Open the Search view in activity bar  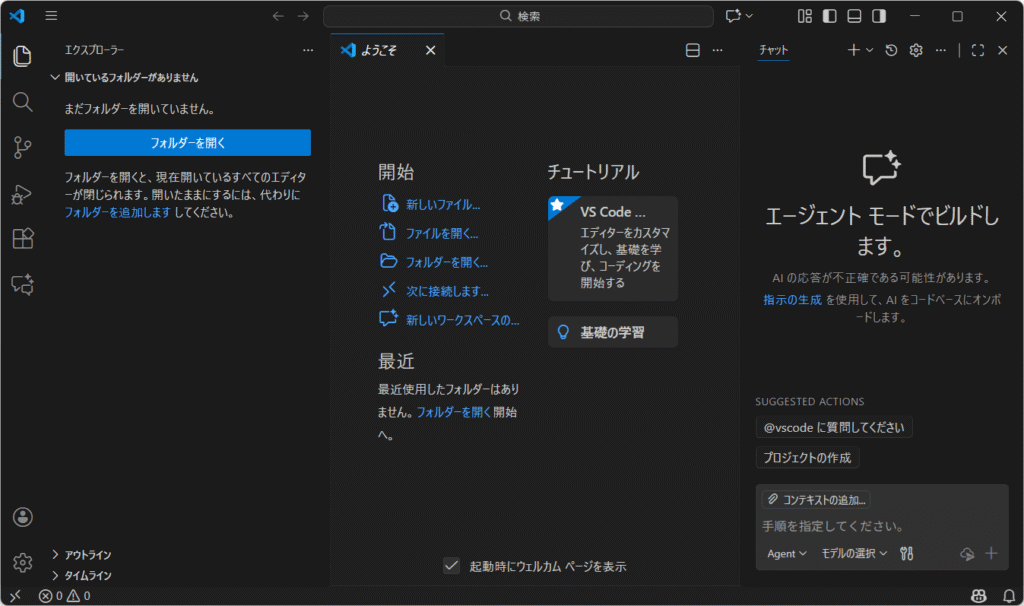click(x=22, y=102)
